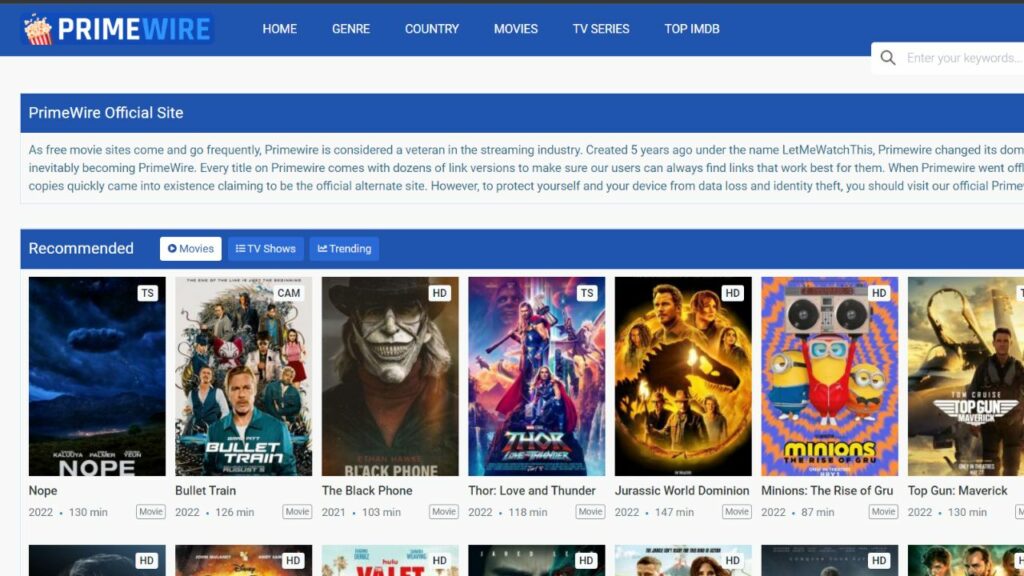Click the HD badge on Minions poster

(x=879, y=293)
